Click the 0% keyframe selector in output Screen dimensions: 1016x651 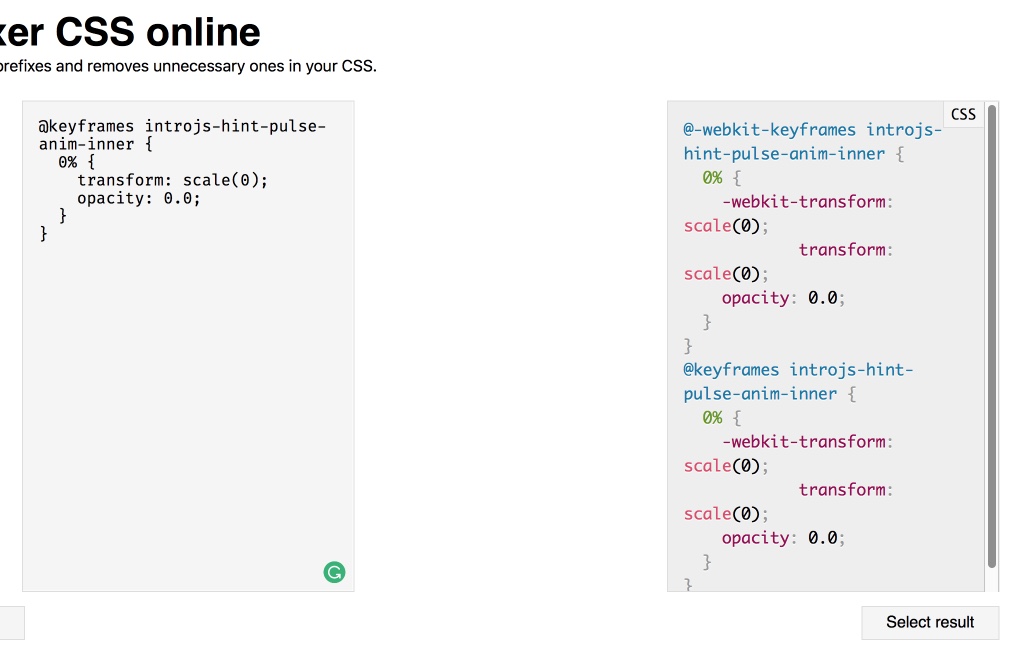709,177
